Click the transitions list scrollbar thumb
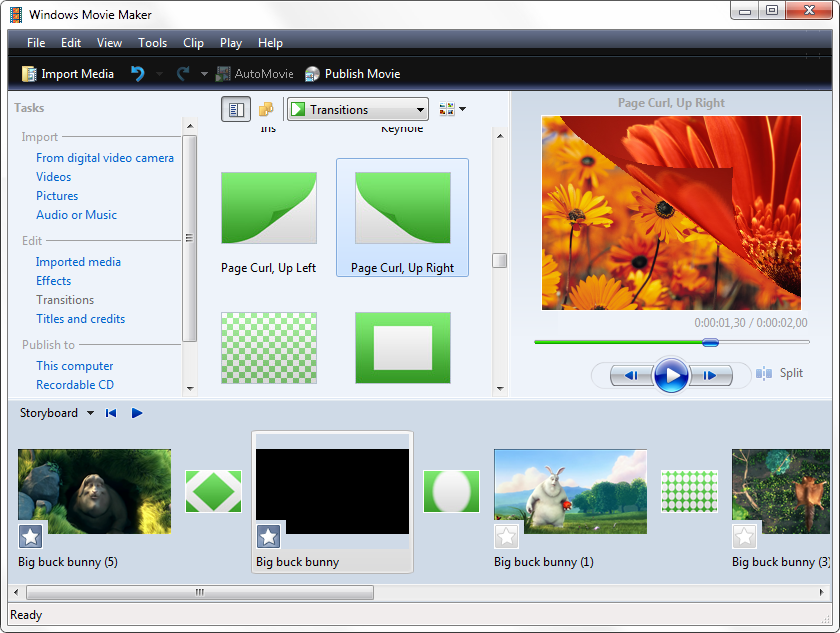The width and height of the screenshot is (840, 633). (499, 260)
